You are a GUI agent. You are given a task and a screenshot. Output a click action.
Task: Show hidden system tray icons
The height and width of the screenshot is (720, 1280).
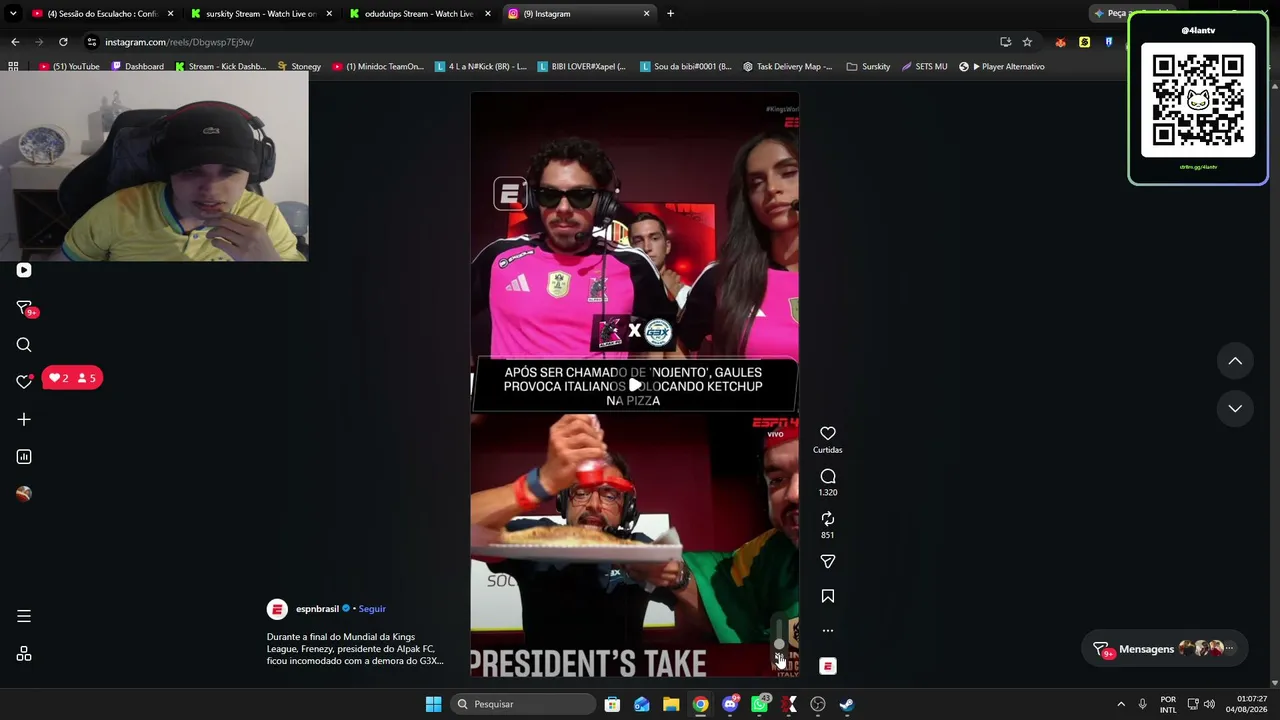[1121, 704]
